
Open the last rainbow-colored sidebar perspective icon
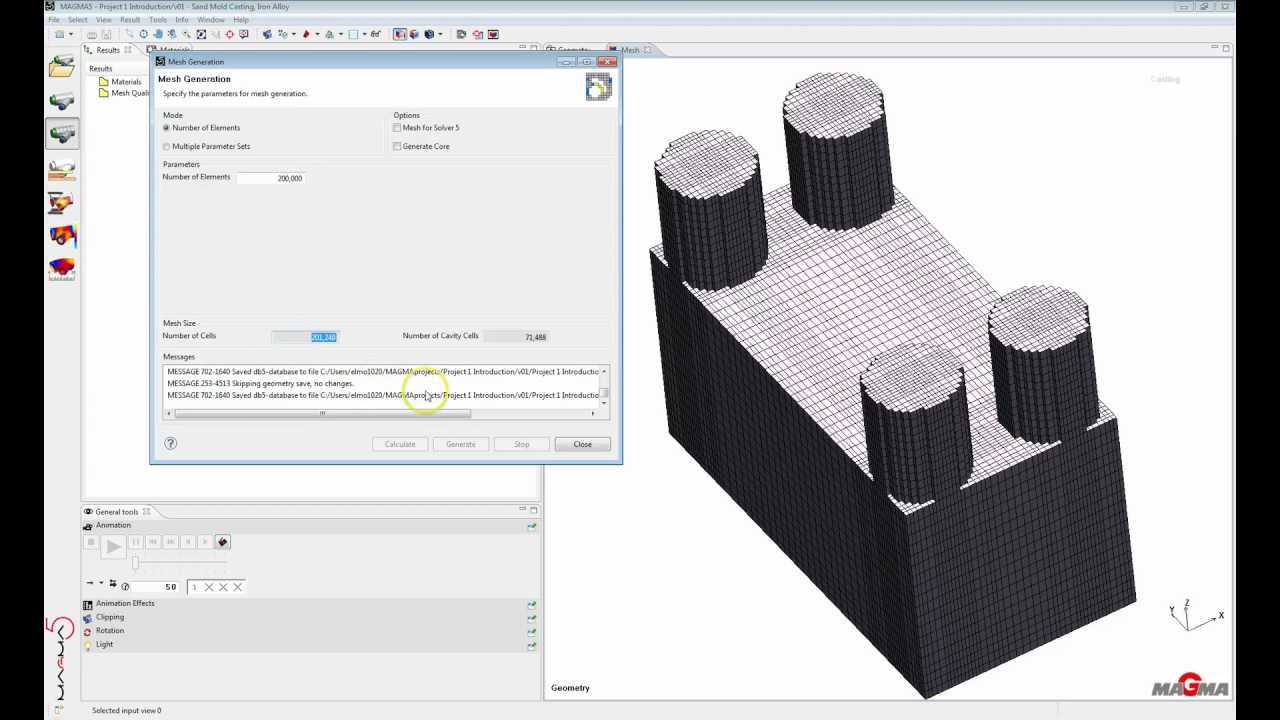point(62,270)
